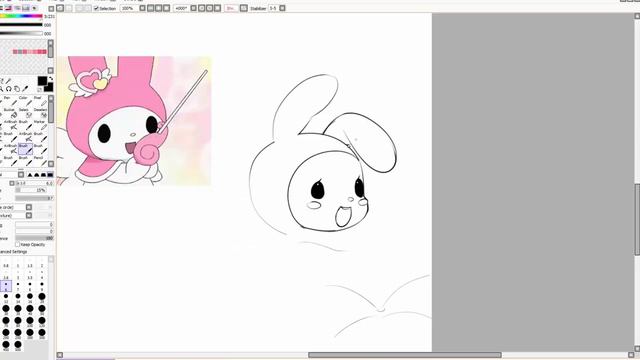
Task: Adjust the brush size slider
Action: 34,183
